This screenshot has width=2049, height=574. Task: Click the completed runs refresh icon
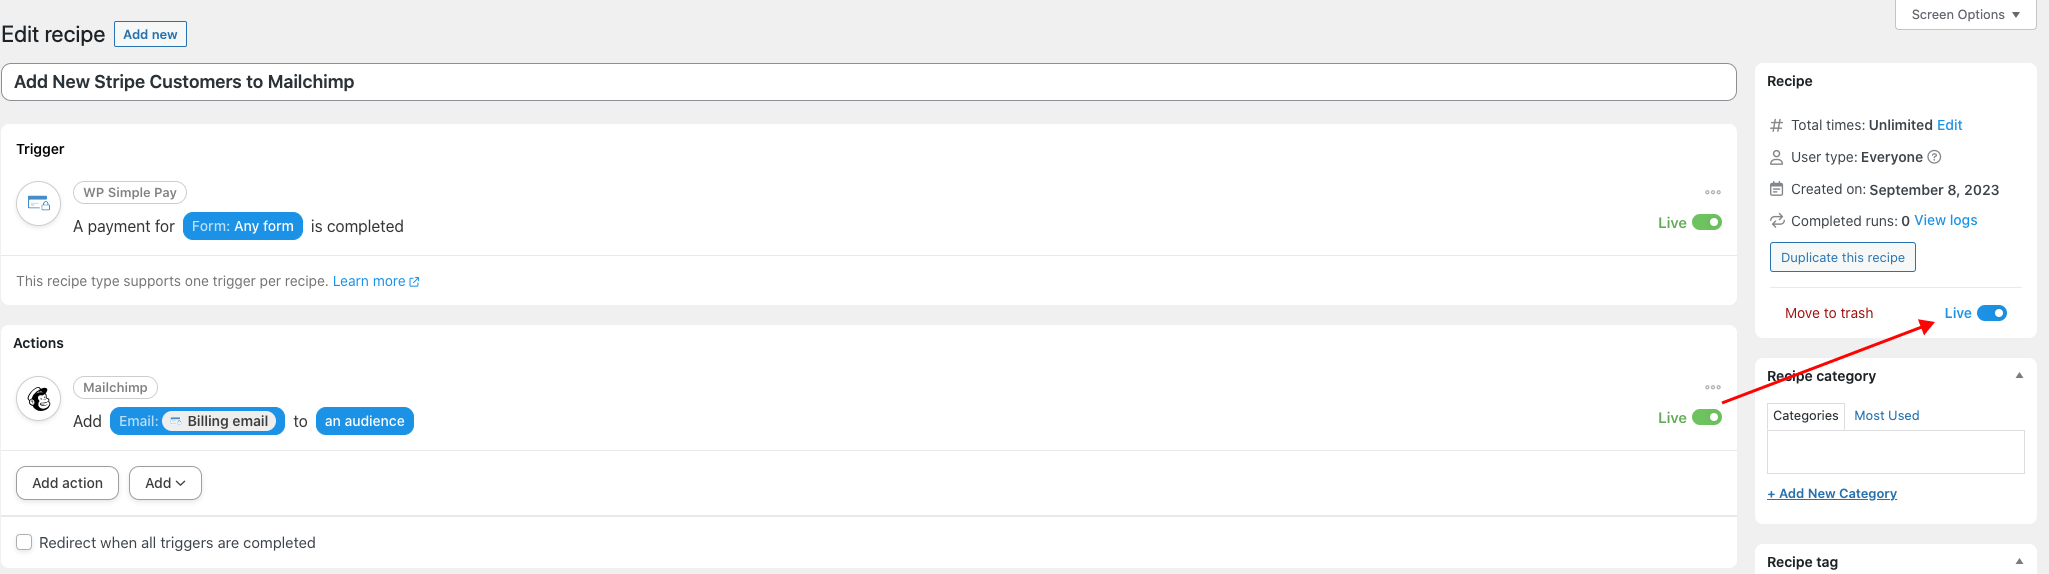tap(1776, 221)
